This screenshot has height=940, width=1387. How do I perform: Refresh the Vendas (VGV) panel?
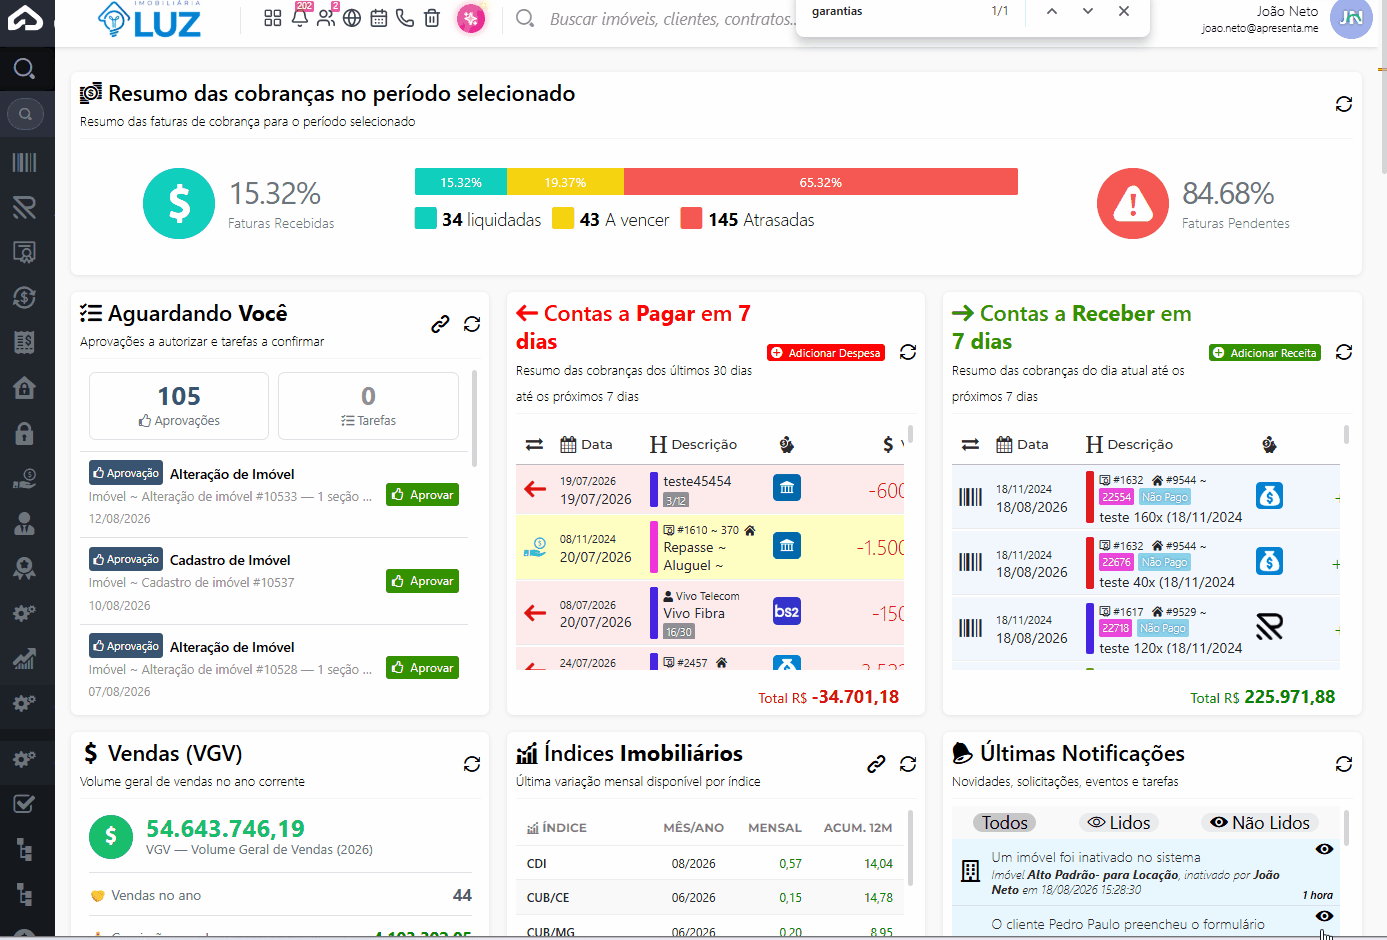[472, 764]
